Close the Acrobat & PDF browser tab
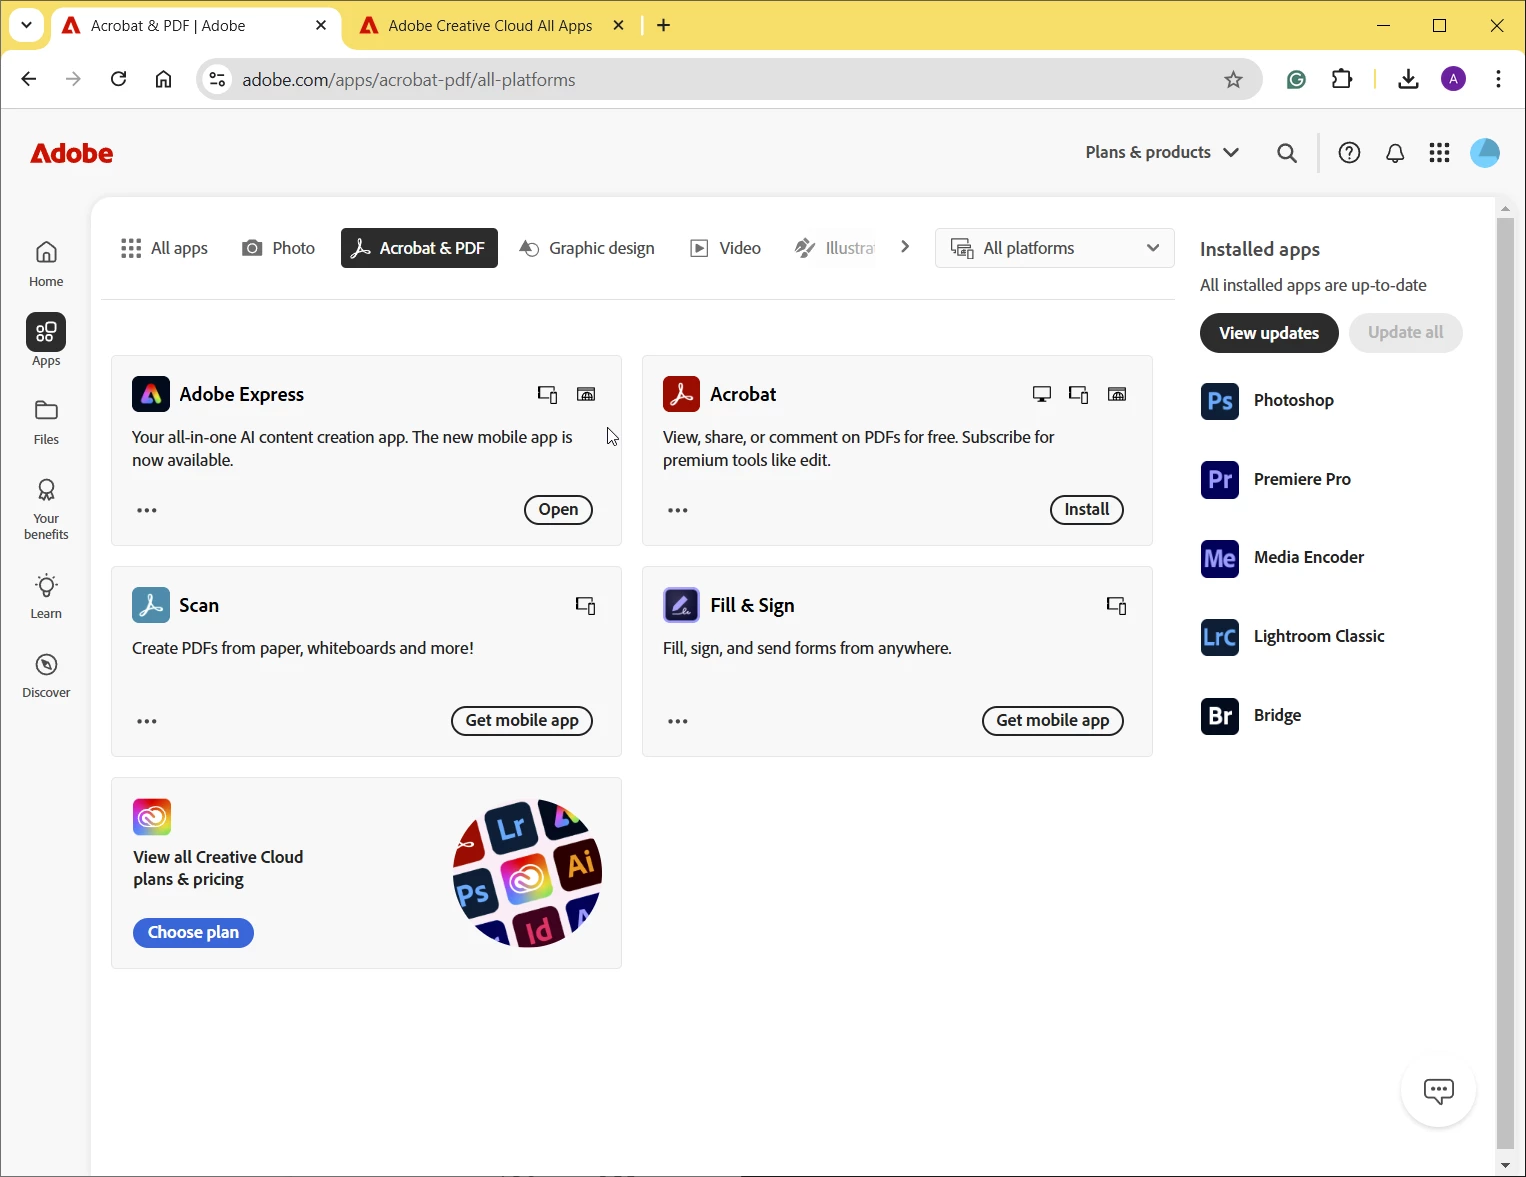 point(321,25)
